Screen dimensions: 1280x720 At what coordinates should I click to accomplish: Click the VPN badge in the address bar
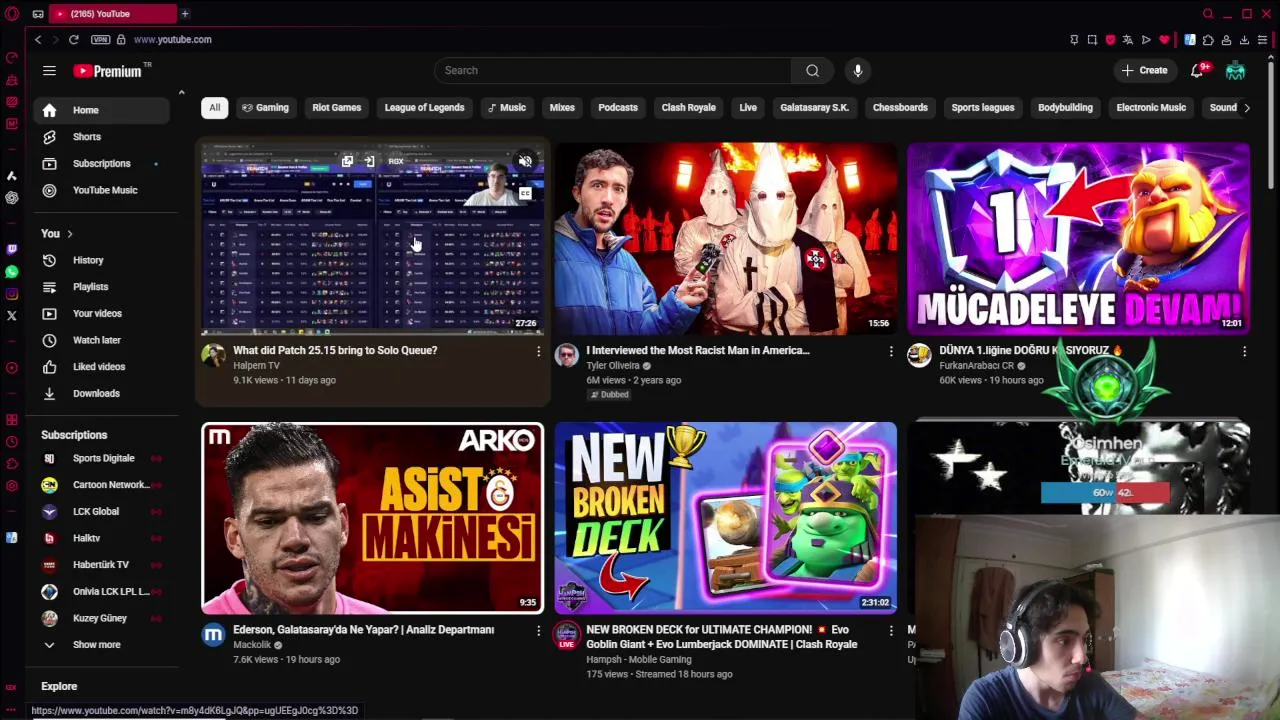[x=100, y=40]
